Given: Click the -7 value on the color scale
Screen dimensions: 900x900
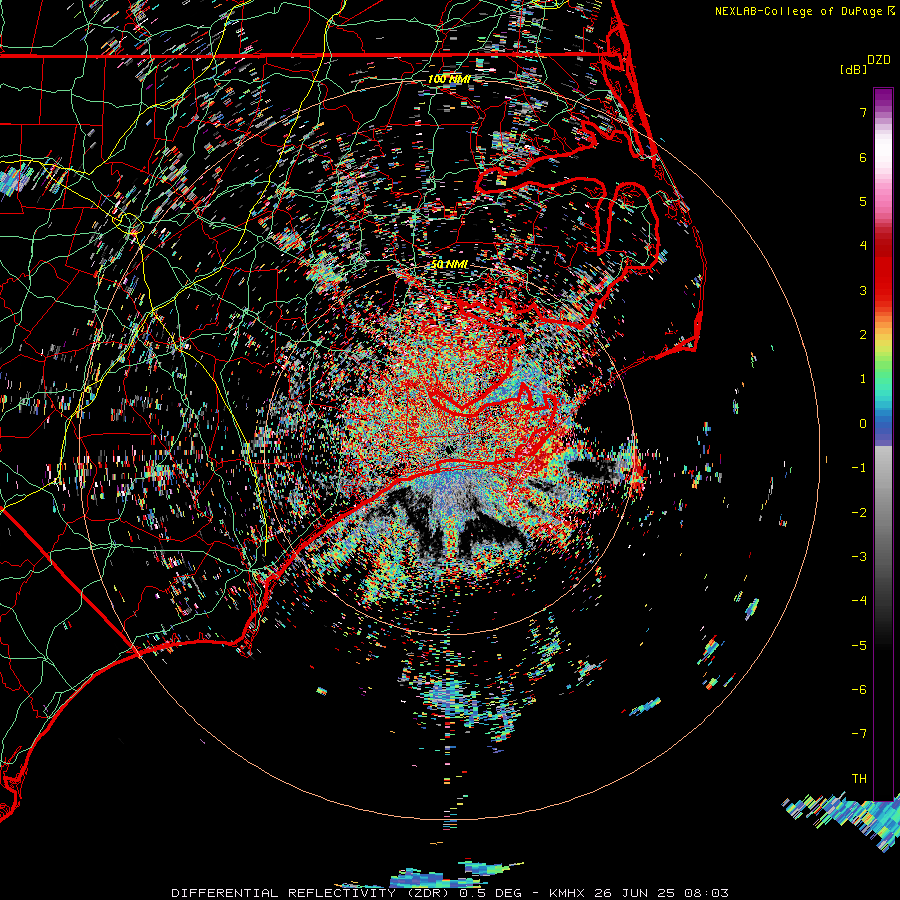Looking at the screenshot, I should pyautogui.click(x=859, y=734).
